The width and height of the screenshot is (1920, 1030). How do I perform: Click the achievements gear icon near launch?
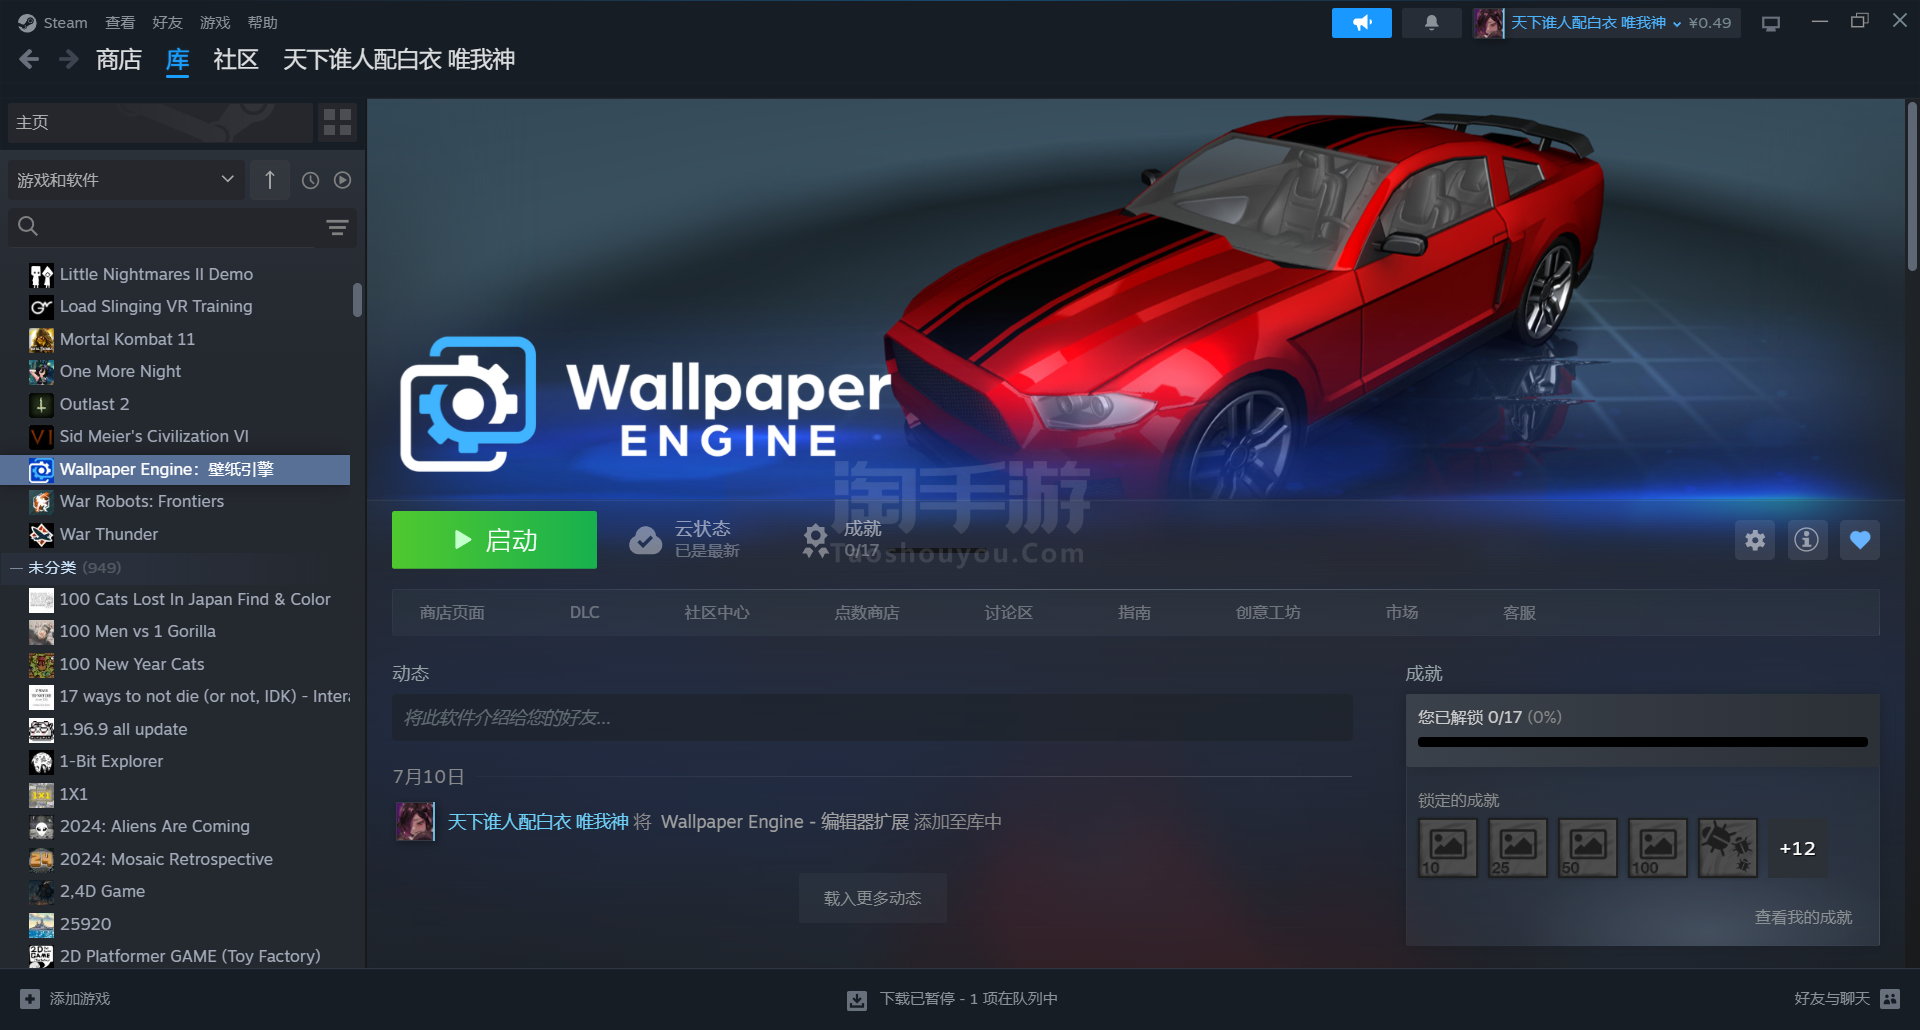pyautogui.click(x=816, y=540)
